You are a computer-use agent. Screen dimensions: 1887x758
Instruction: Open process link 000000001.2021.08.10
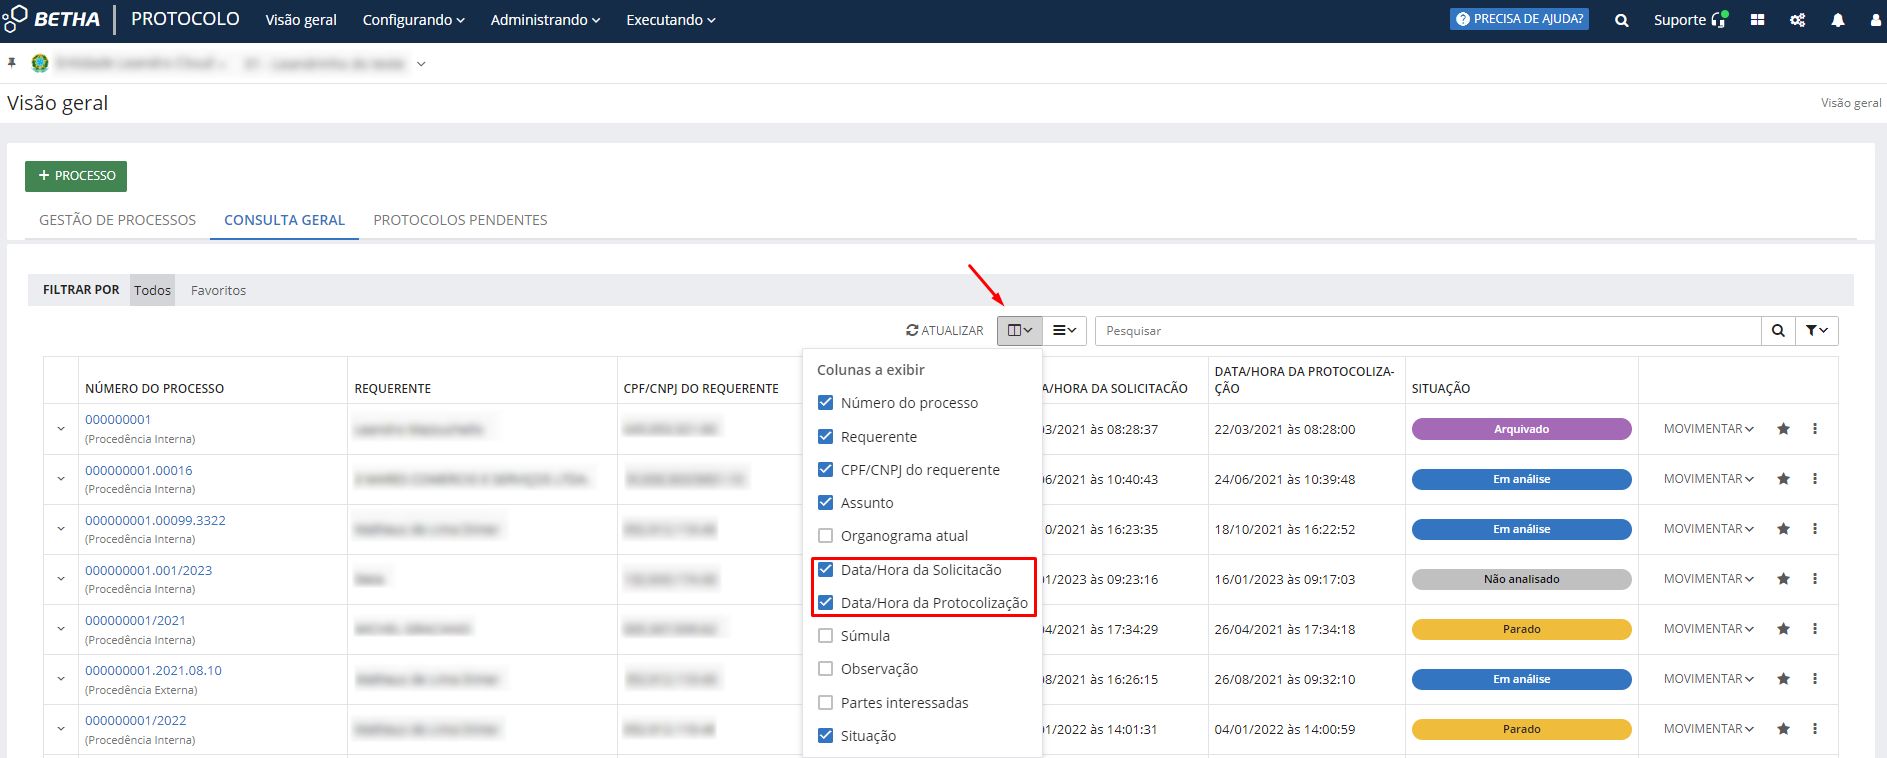pos(153,670)
